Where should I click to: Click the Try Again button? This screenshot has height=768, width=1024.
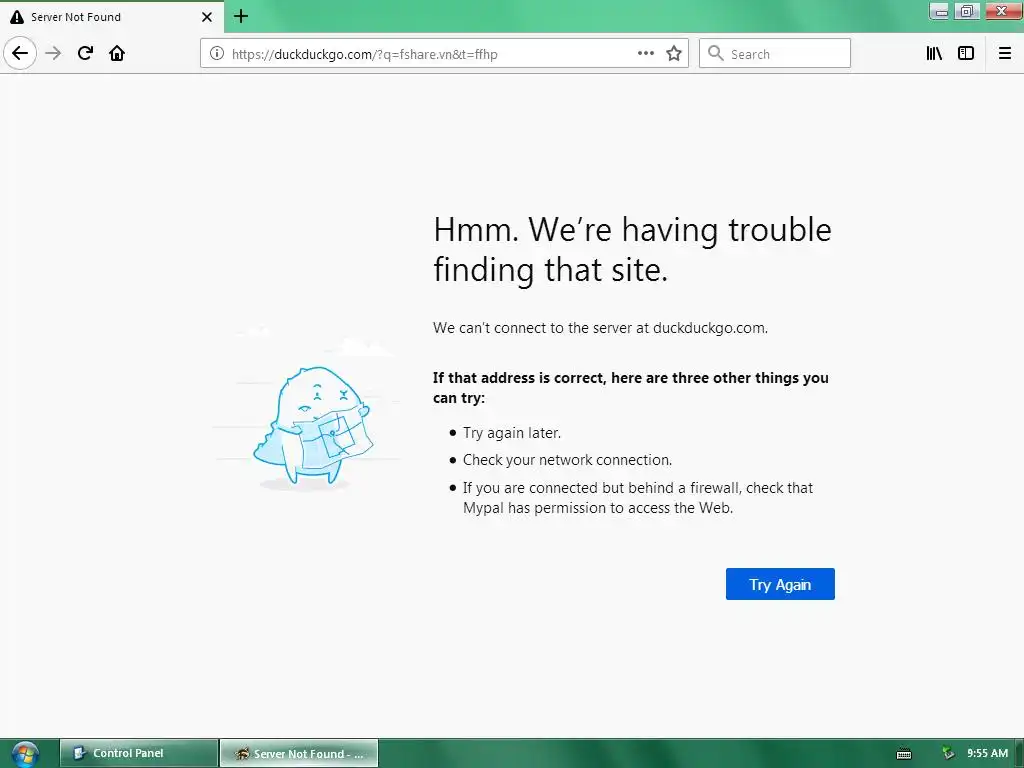coord(780,584)
